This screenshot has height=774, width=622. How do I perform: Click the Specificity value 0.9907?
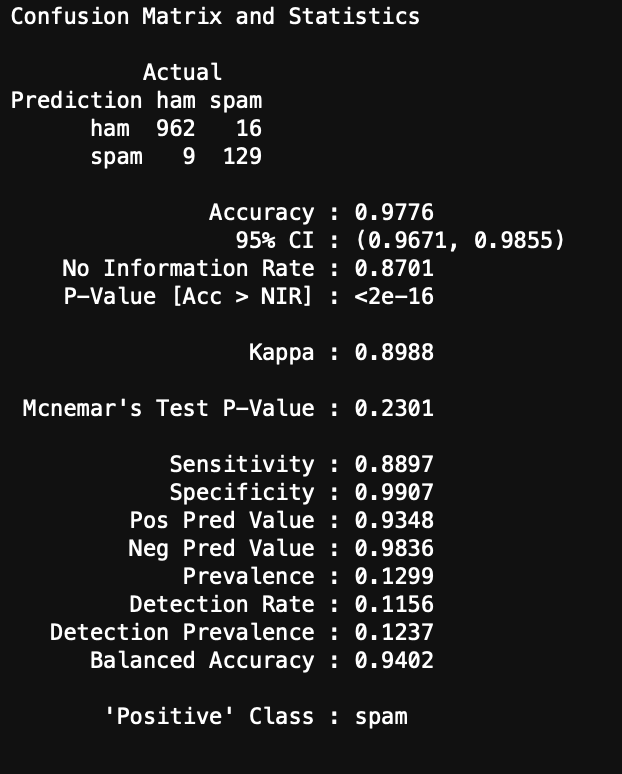pos(394,492)
